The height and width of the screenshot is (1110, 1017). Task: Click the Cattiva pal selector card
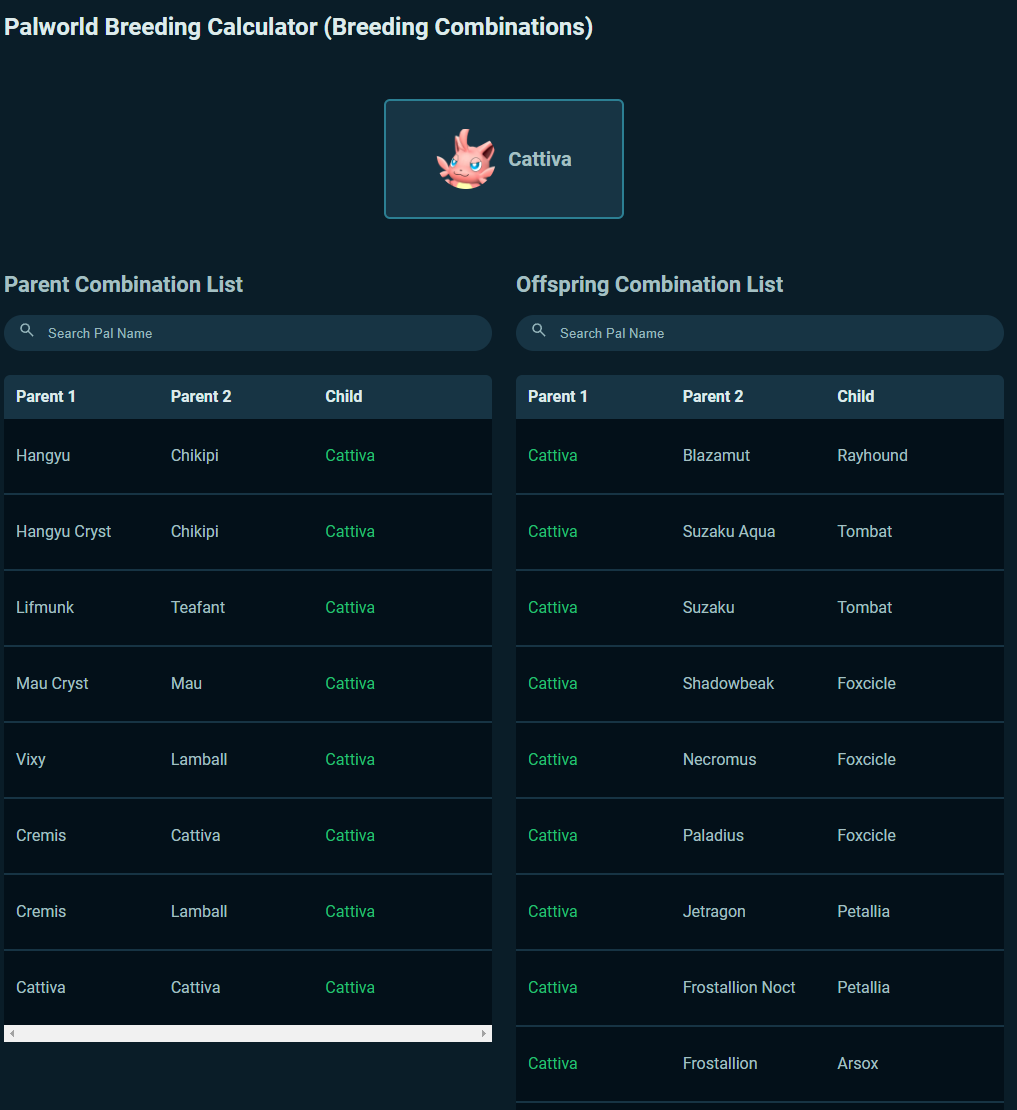pos(503,159)
